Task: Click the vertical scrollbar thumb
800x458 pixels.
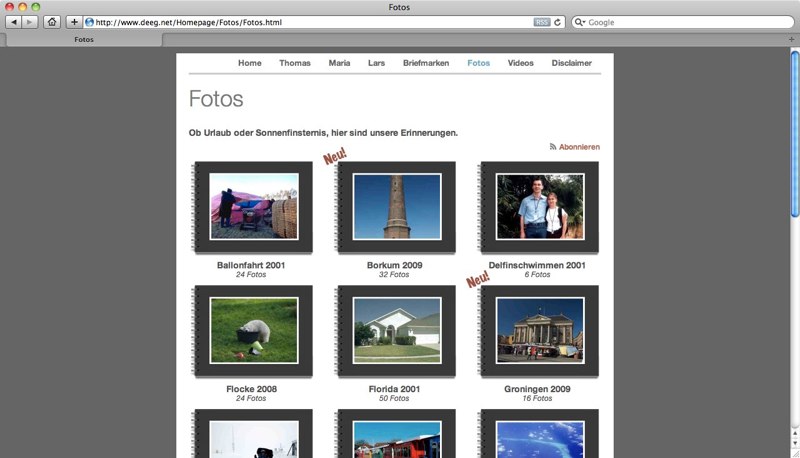Action: pyautogui.click(x=795, y=130)
